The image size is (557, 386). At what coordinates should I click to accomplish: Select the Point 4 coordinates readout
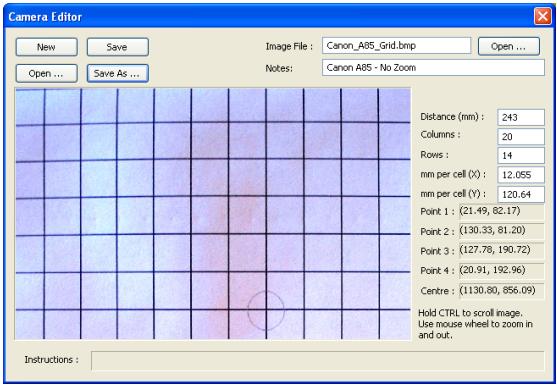coord(502,271)
